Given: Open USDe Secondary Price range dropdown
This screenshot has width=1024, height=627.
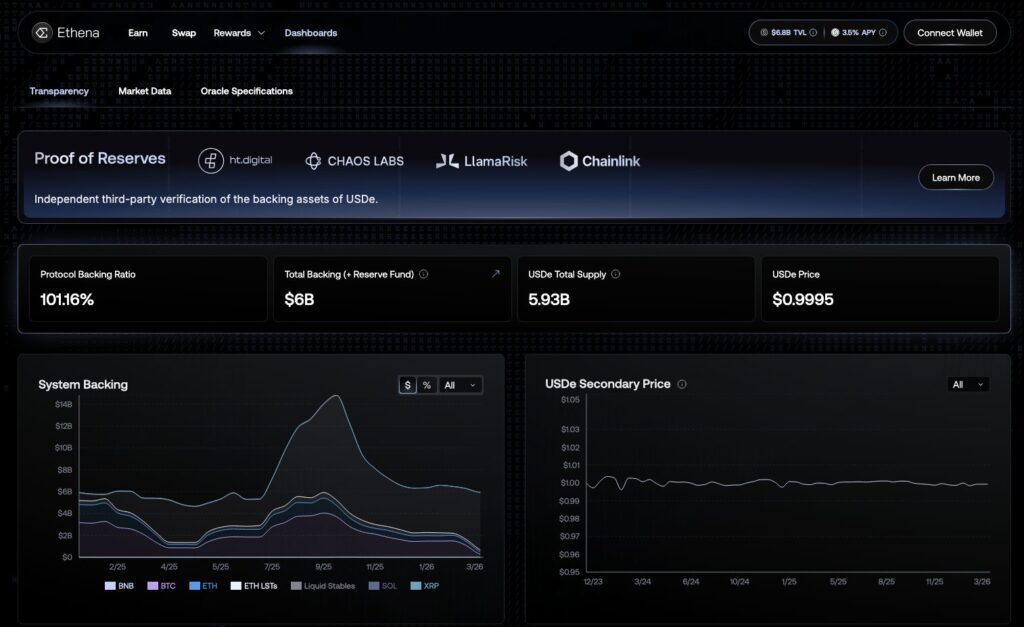Looking at the screenshot, I should click(968, 384).
